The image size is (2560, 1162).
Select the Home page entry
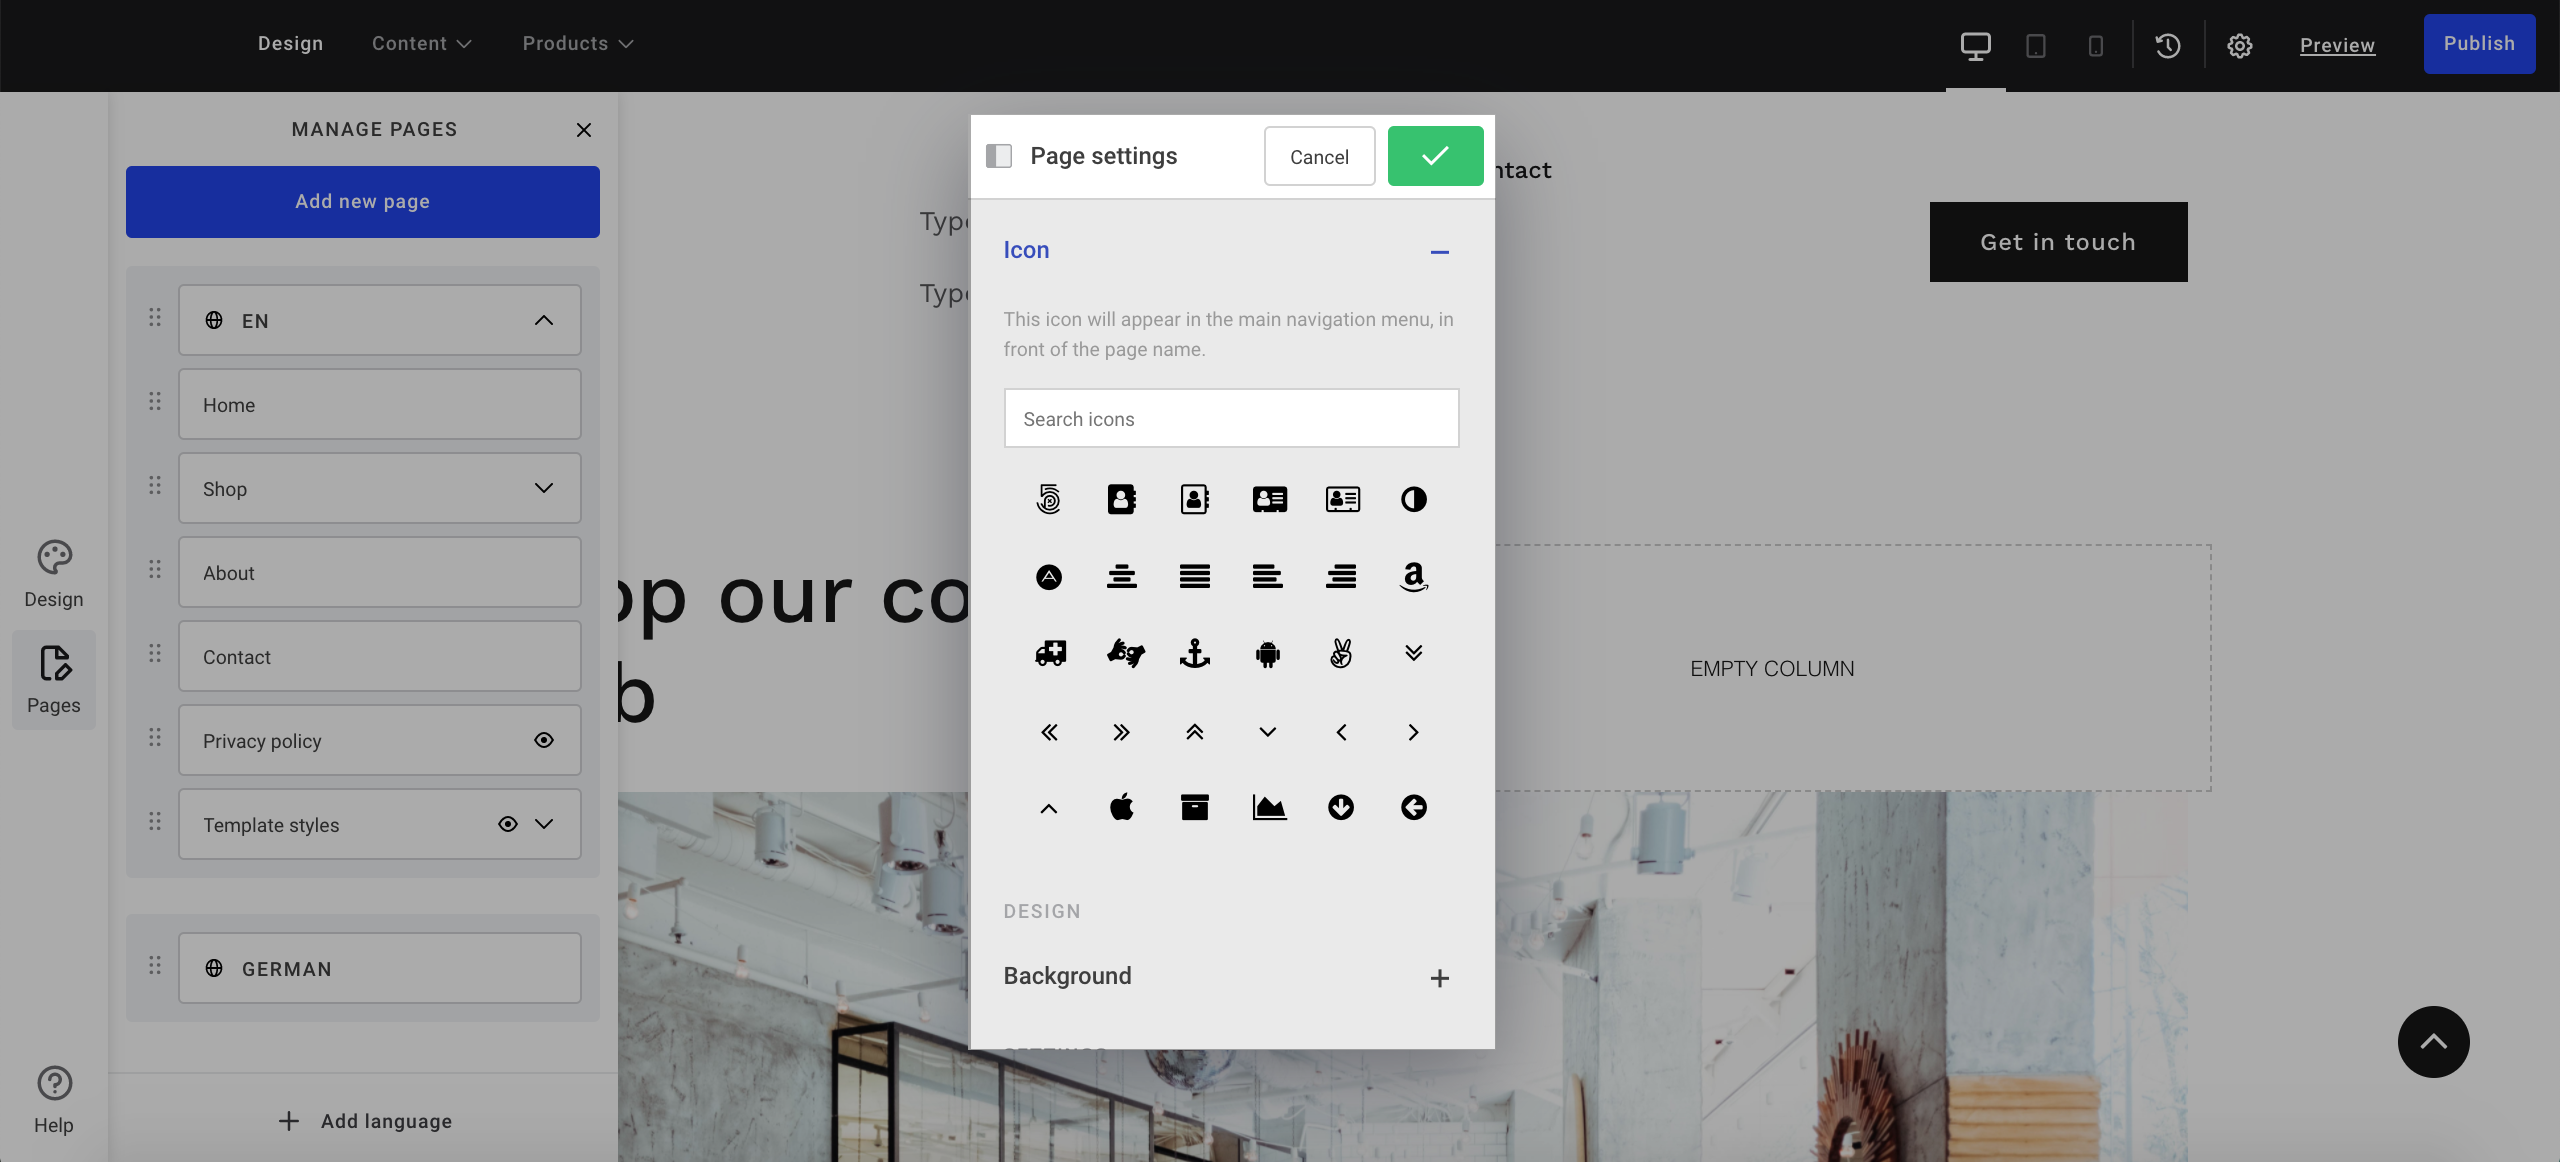click(380, 404)
